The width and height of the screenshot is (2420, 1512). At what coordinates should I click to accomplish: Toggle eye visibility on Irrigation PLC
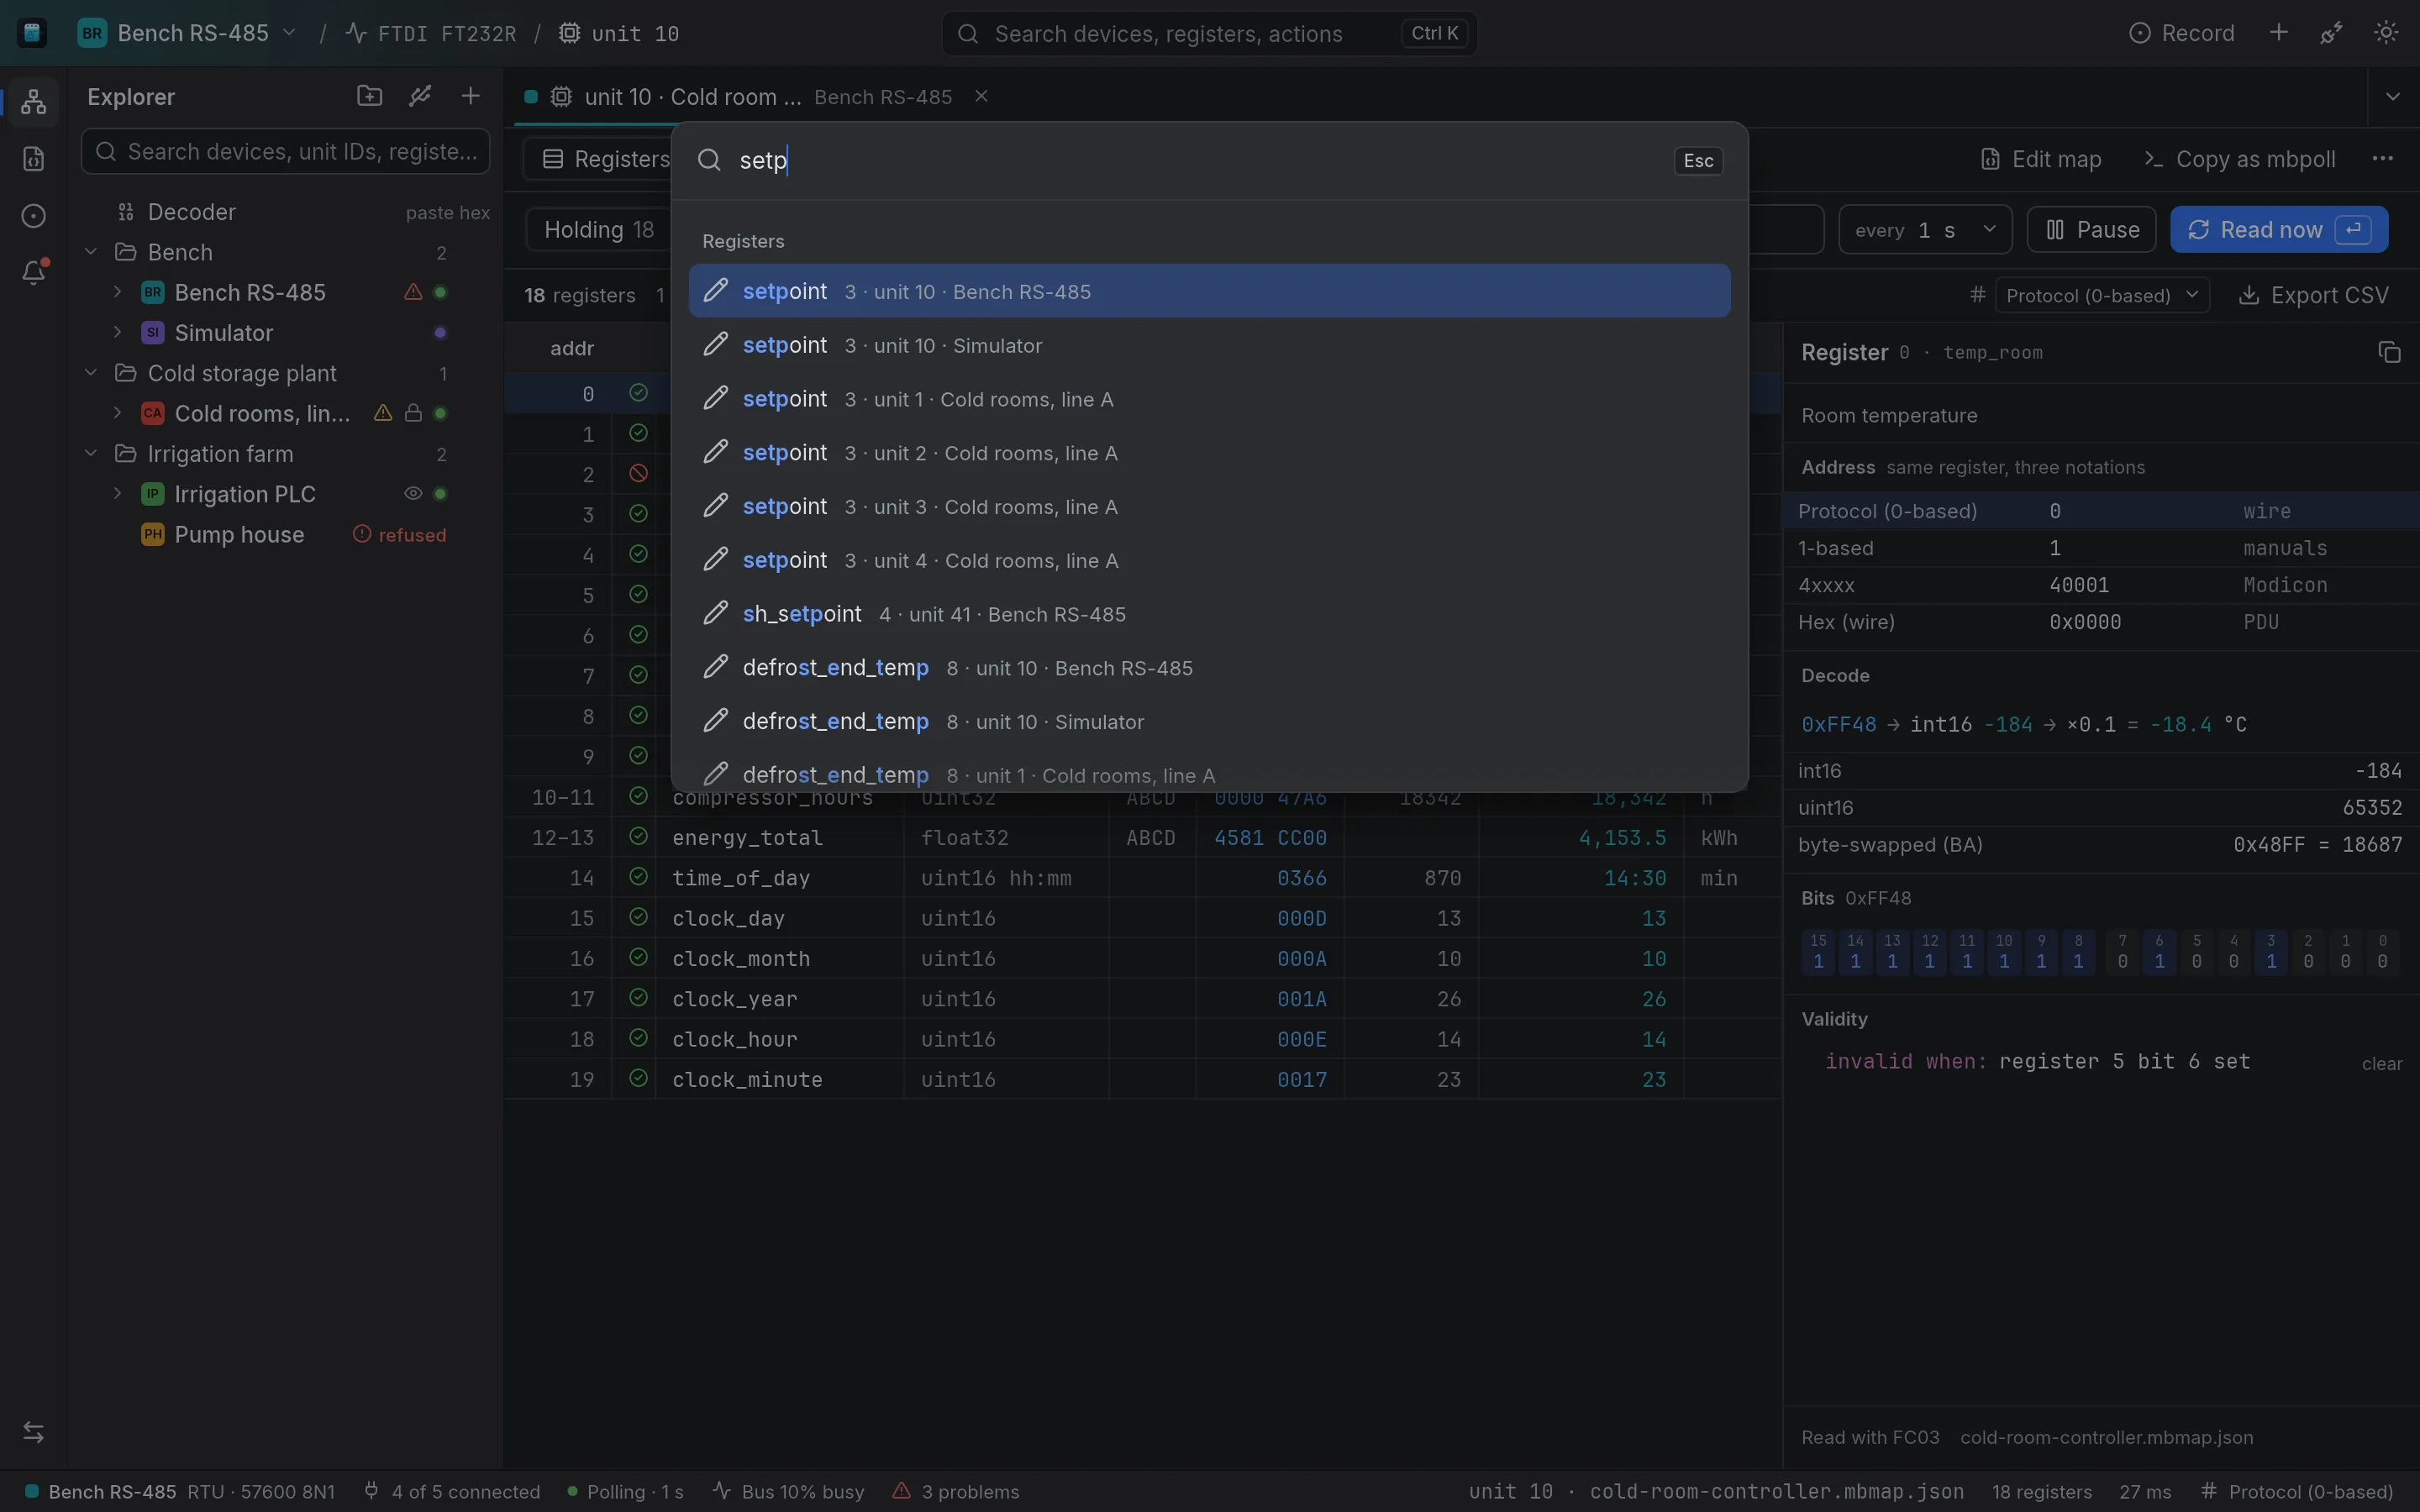pos(412,493)
